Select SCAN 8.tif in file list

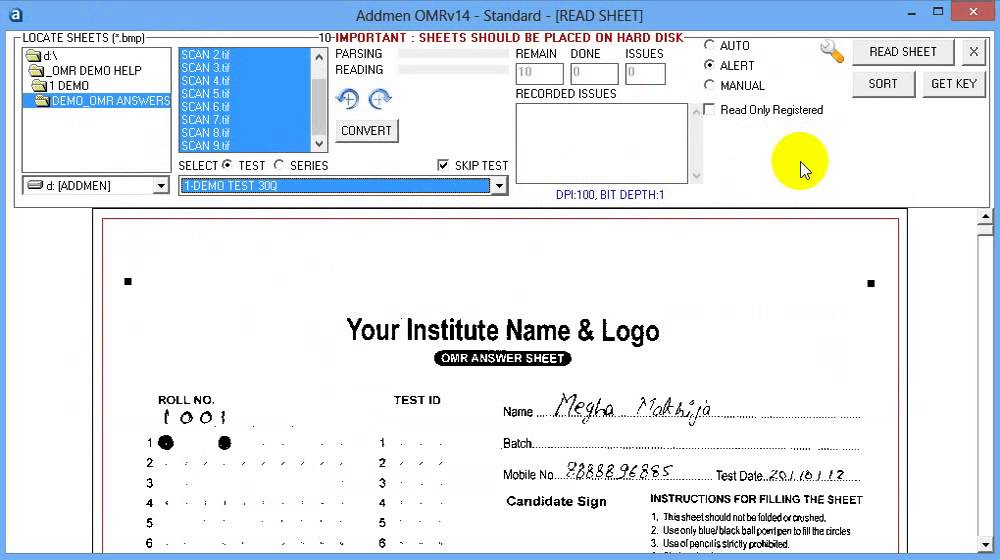tap(244, 133)
